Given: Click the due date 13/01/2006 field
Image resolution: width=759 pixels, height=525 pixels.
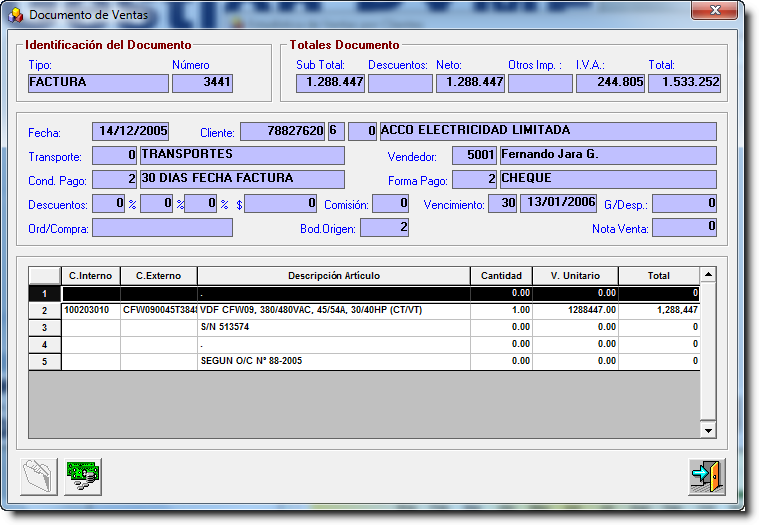Looking at the screenshot, I should [x=559, y=204].
